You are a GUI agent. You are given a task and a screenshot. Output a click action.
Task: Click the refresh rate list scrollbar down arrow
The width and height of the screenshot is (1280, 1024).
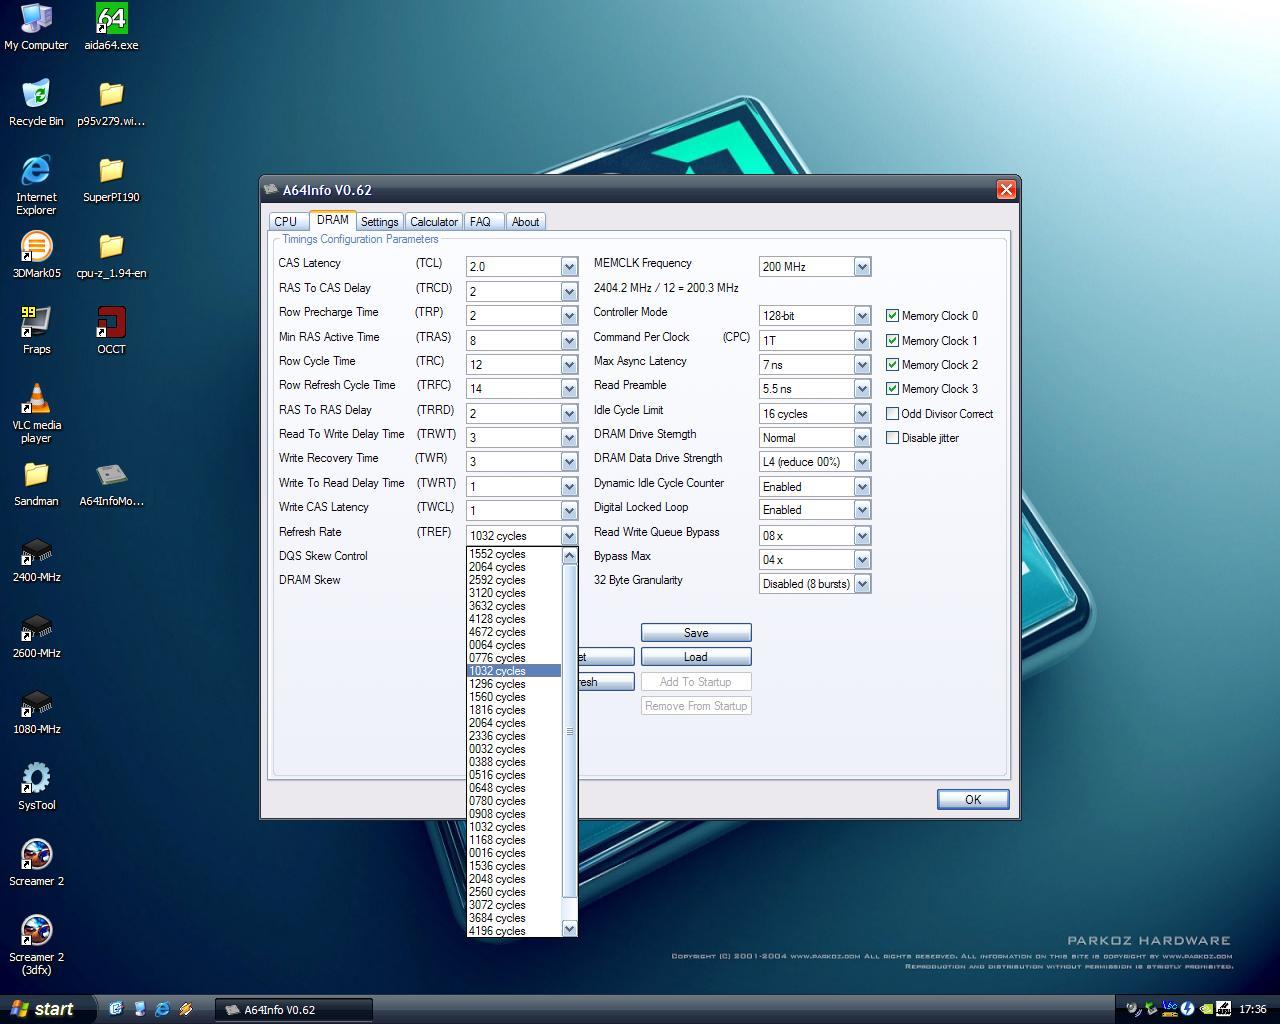coord(569,929)
